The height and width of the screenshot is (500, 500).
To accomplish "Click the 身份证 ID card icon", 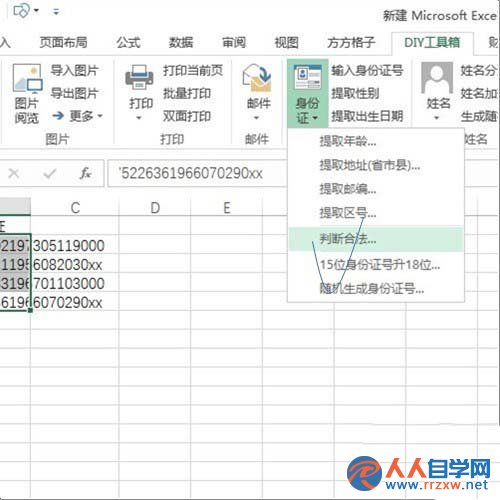I will [307, 77].
